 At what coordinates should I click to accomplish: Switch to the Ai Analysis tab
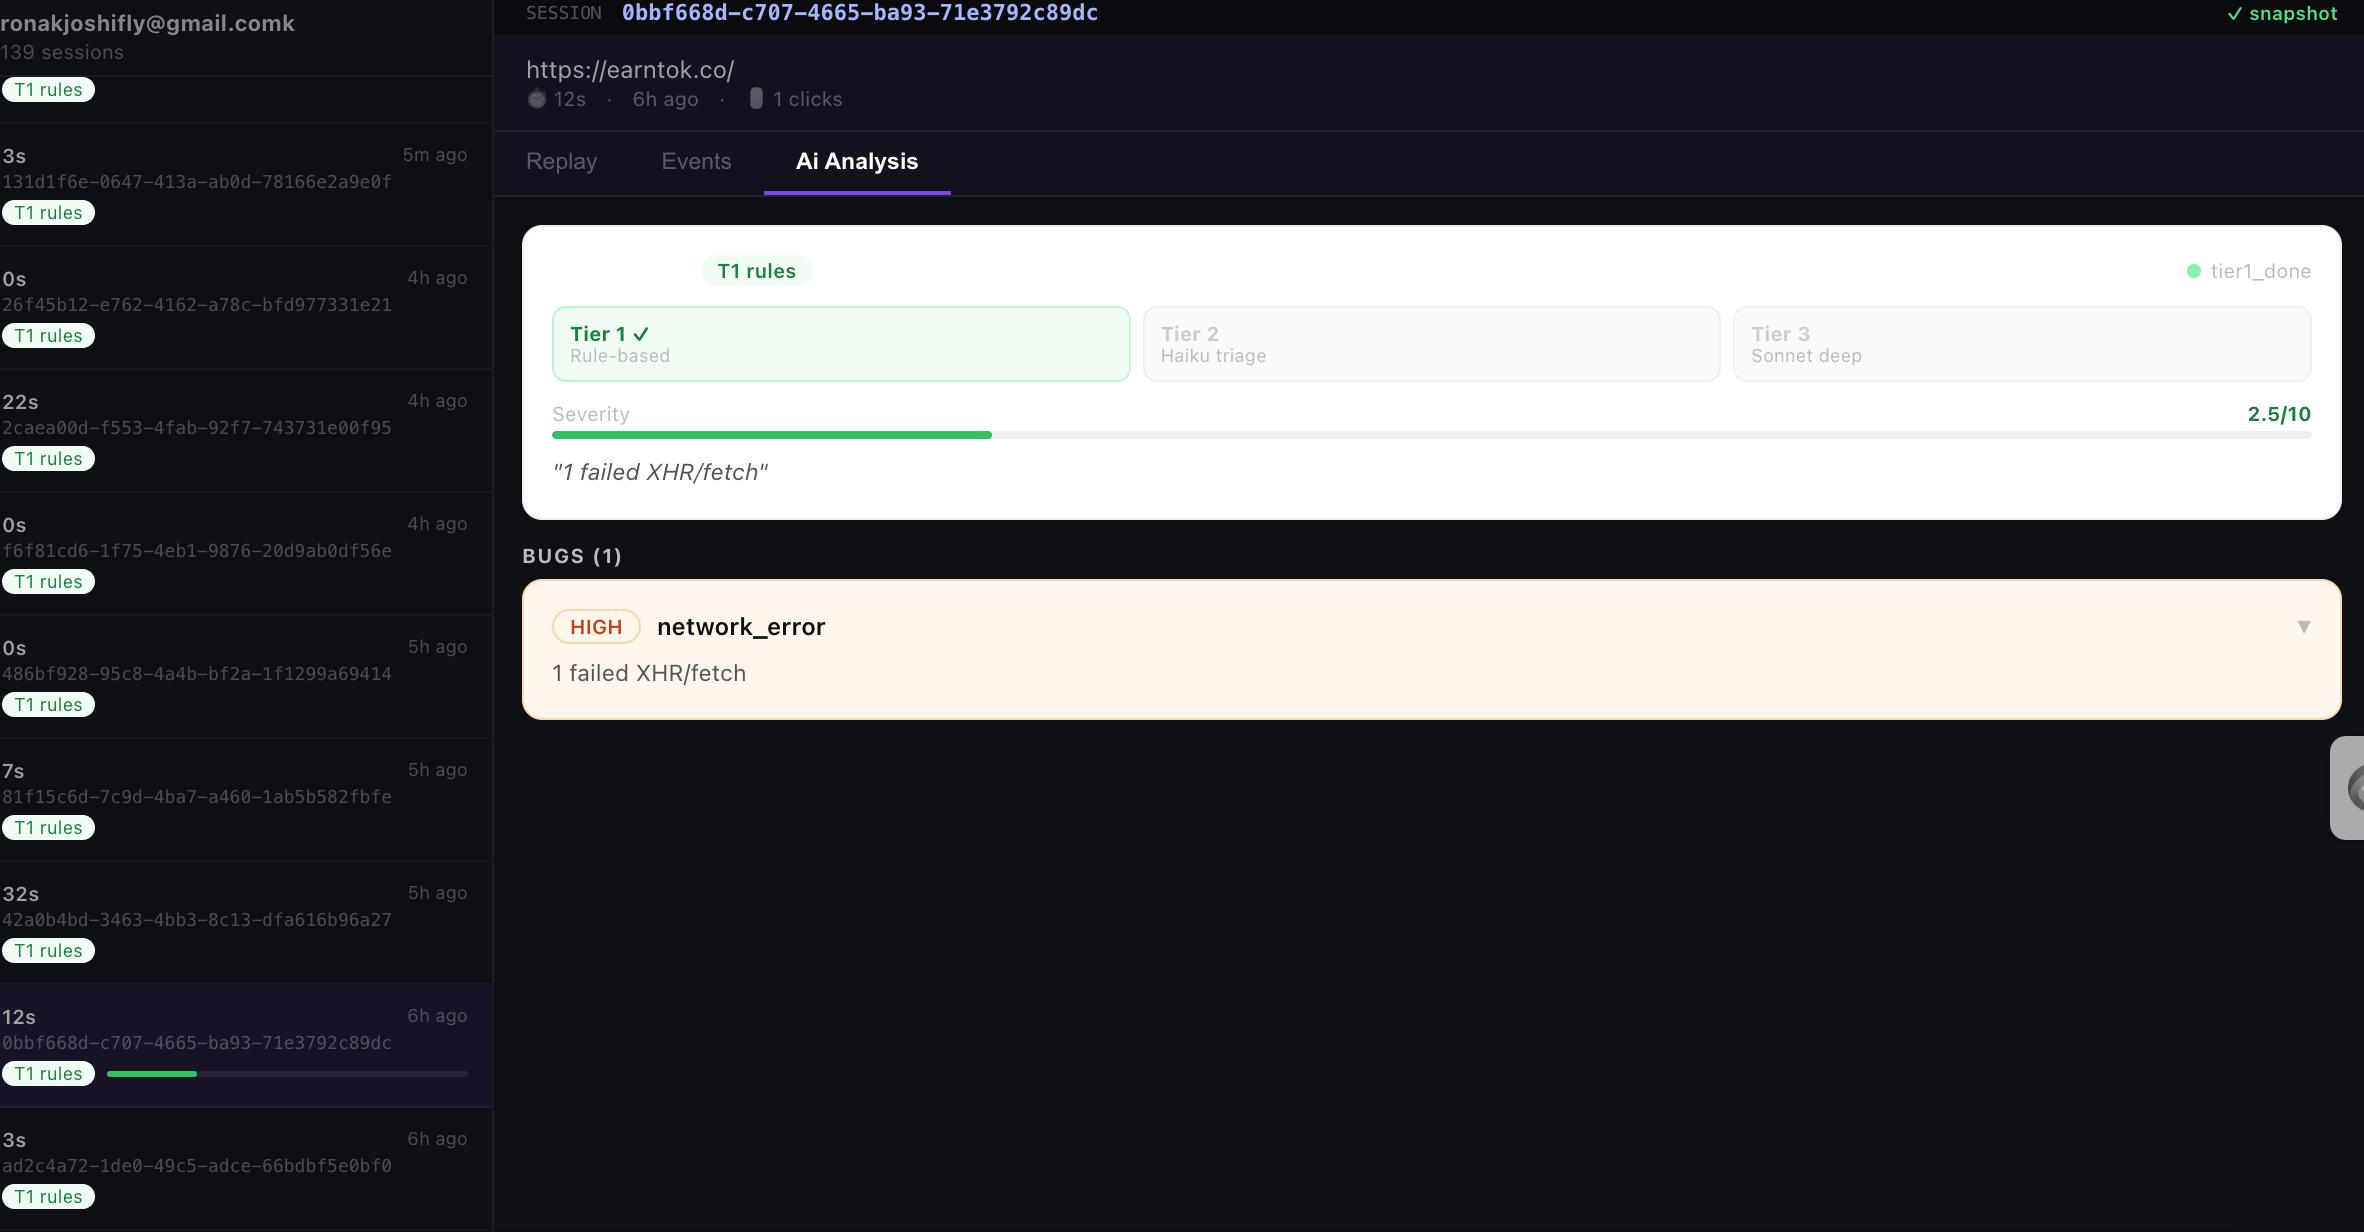click(856, 161)
